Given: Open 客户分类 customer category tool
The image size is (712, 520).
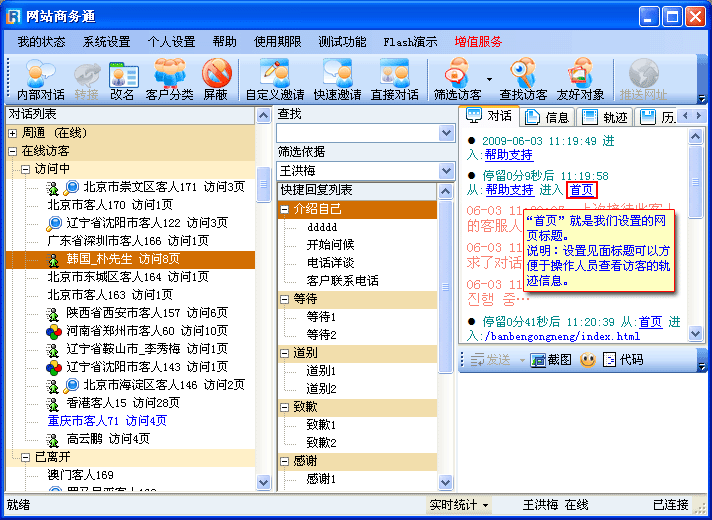Looking at the screenshot, I should [x=169, y=79].
